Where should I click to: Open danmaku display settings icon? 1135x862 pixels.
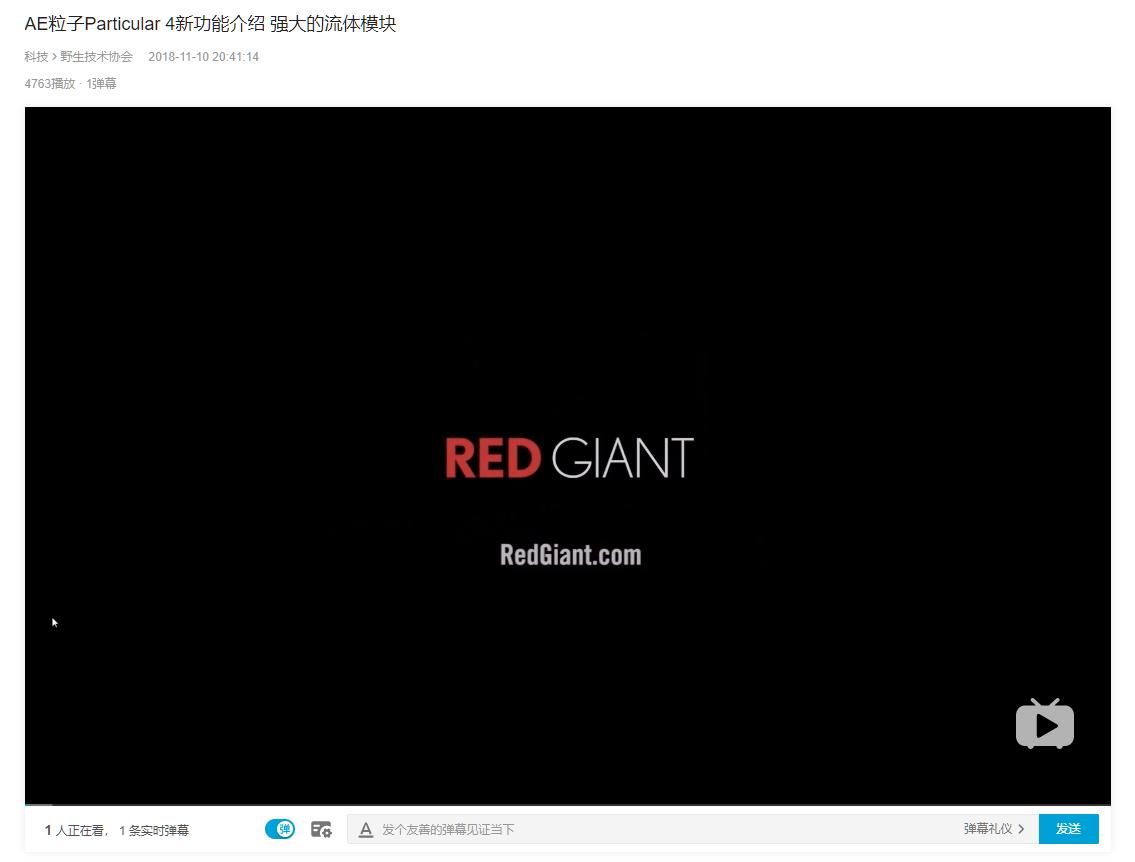(x=321, y=829)
